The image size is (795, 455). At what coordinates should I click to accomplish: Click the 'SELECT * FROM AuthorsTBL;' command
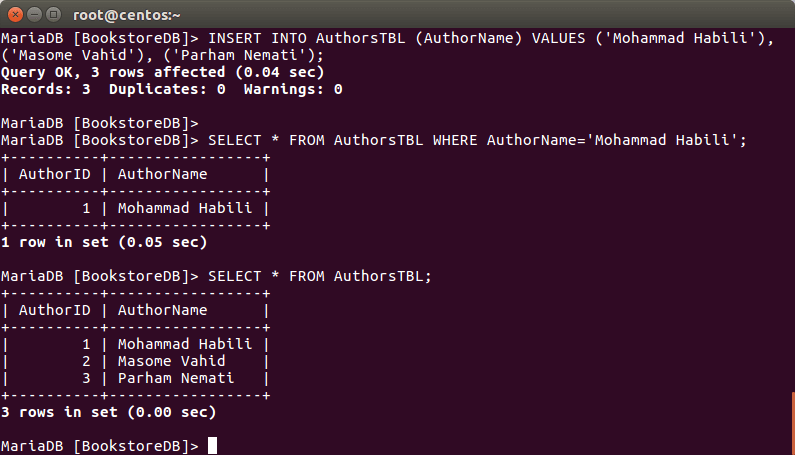tap(320, 276)
